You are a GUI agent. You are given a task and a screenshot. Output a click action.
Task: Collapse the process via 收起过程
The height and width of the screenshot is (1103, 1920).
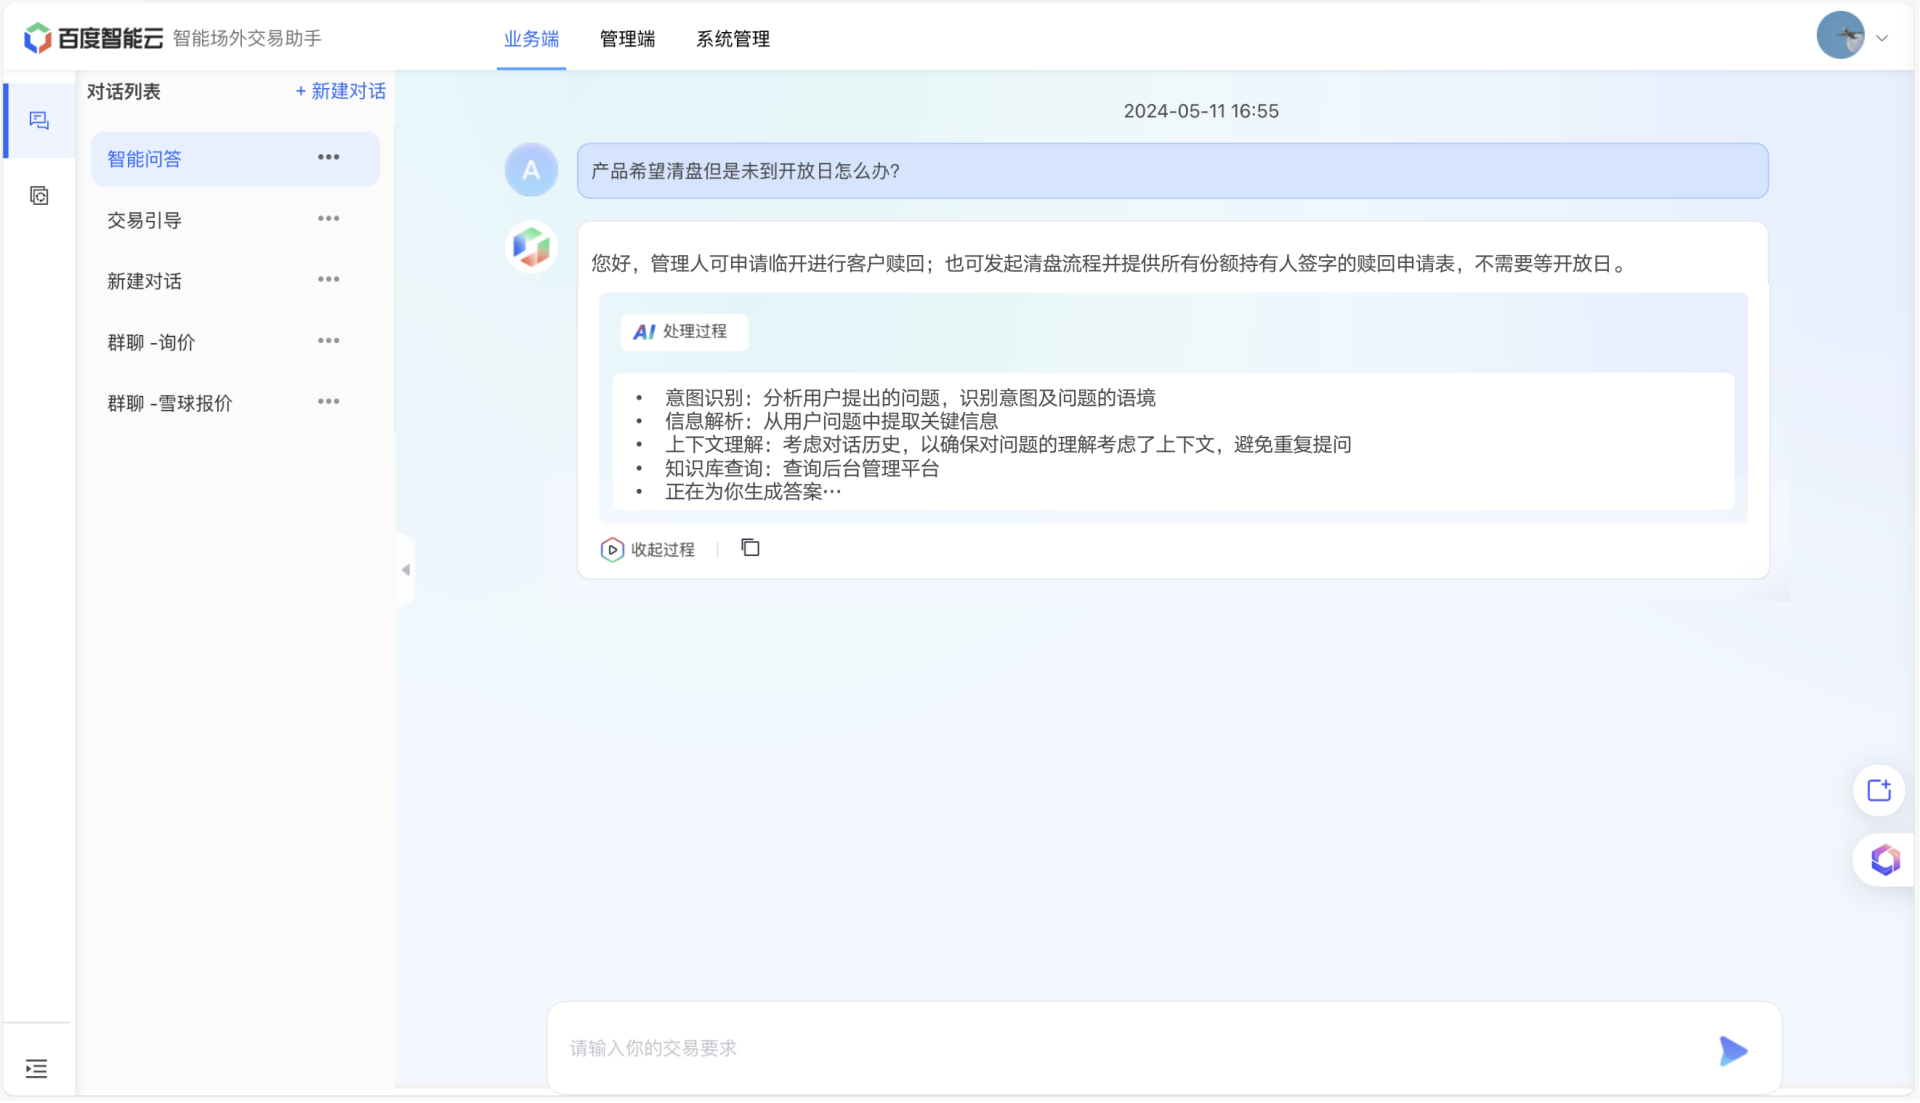648,550
